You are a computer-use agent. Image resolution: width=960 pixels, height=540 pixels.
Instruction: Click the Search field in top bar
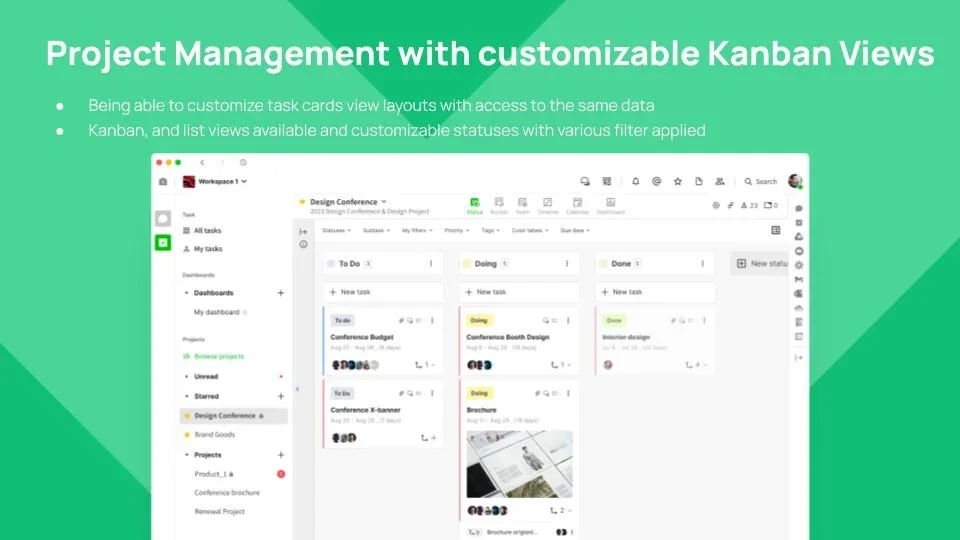pyautogui.click(x=760, y=181)
